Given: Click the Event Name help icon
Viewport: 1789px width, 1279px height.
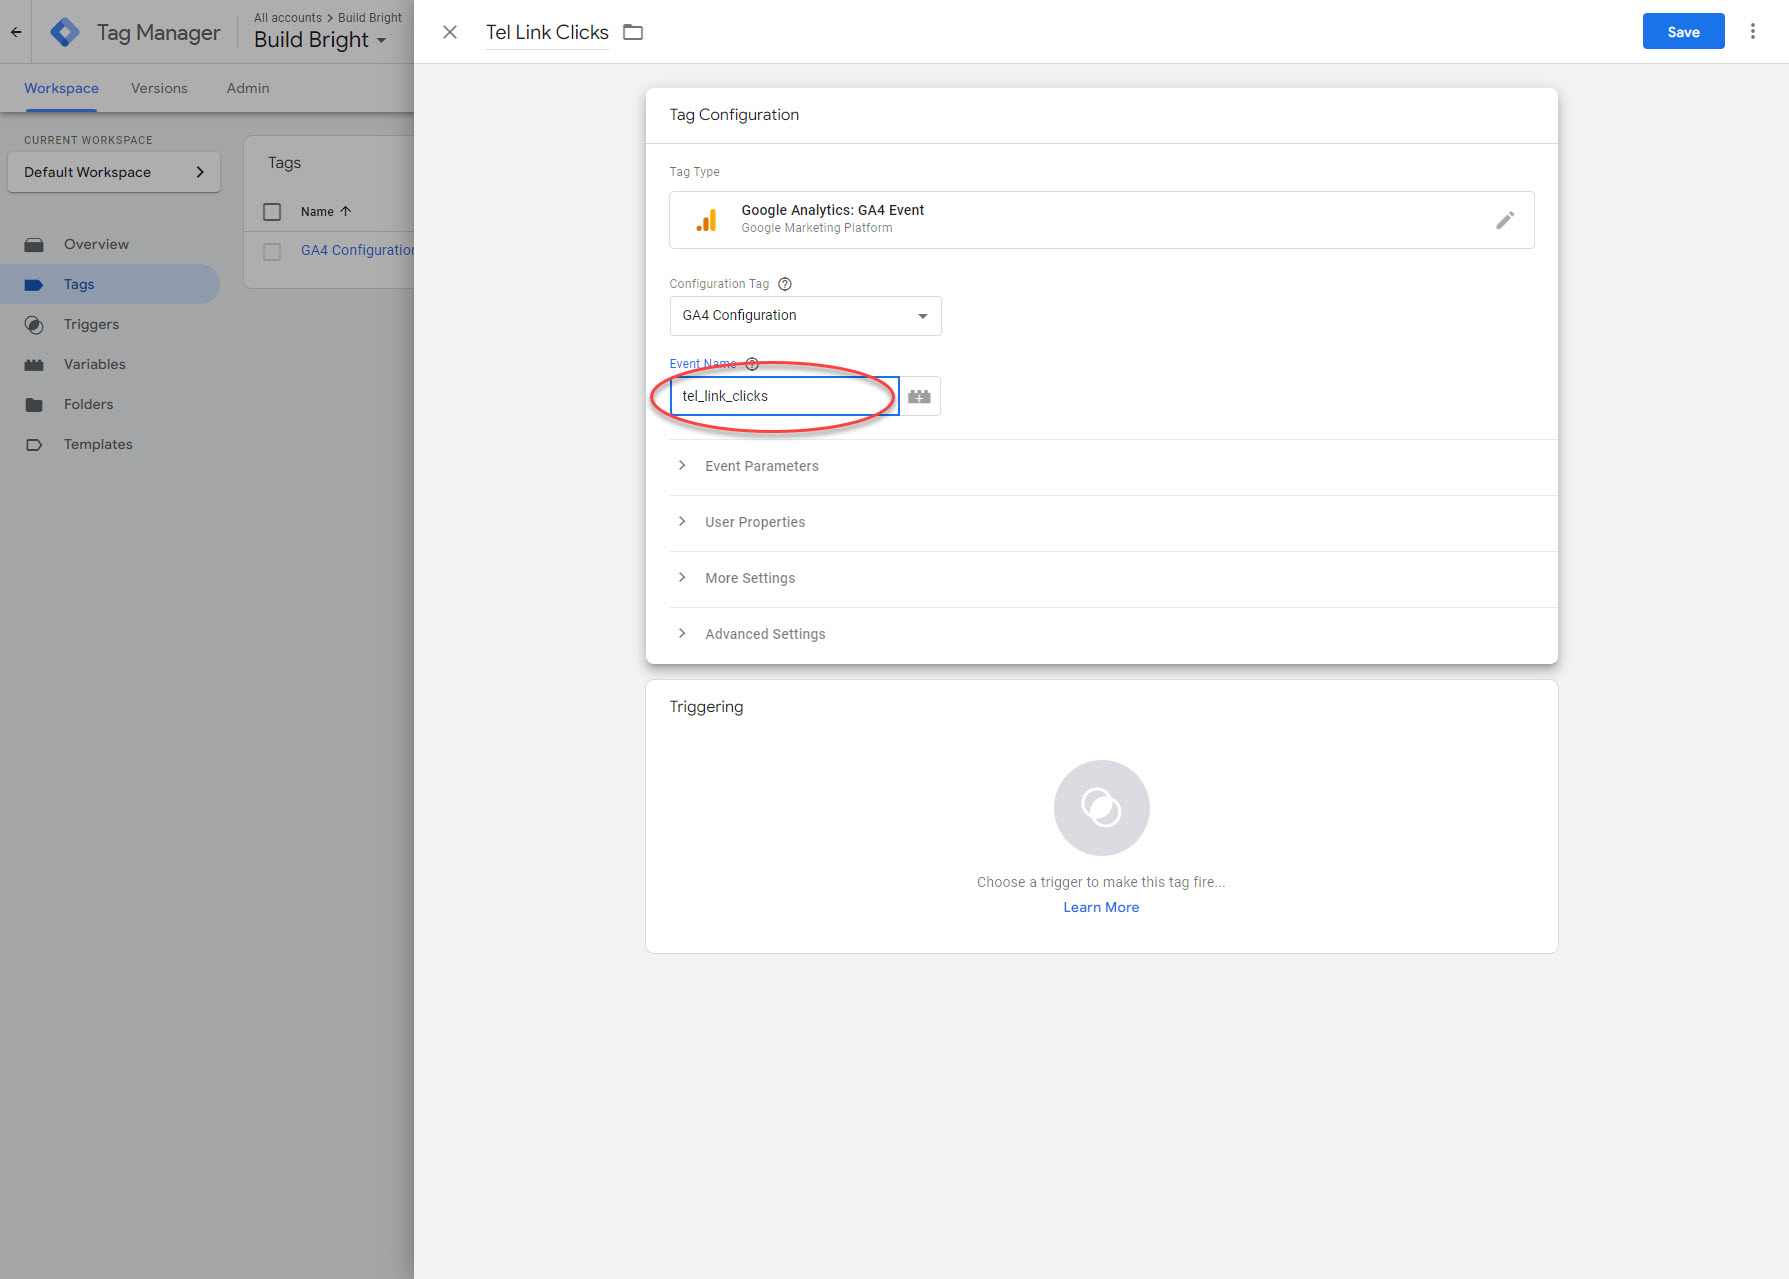Looking at the screenshot, I should pyautogui.click(x=752, y=364).
